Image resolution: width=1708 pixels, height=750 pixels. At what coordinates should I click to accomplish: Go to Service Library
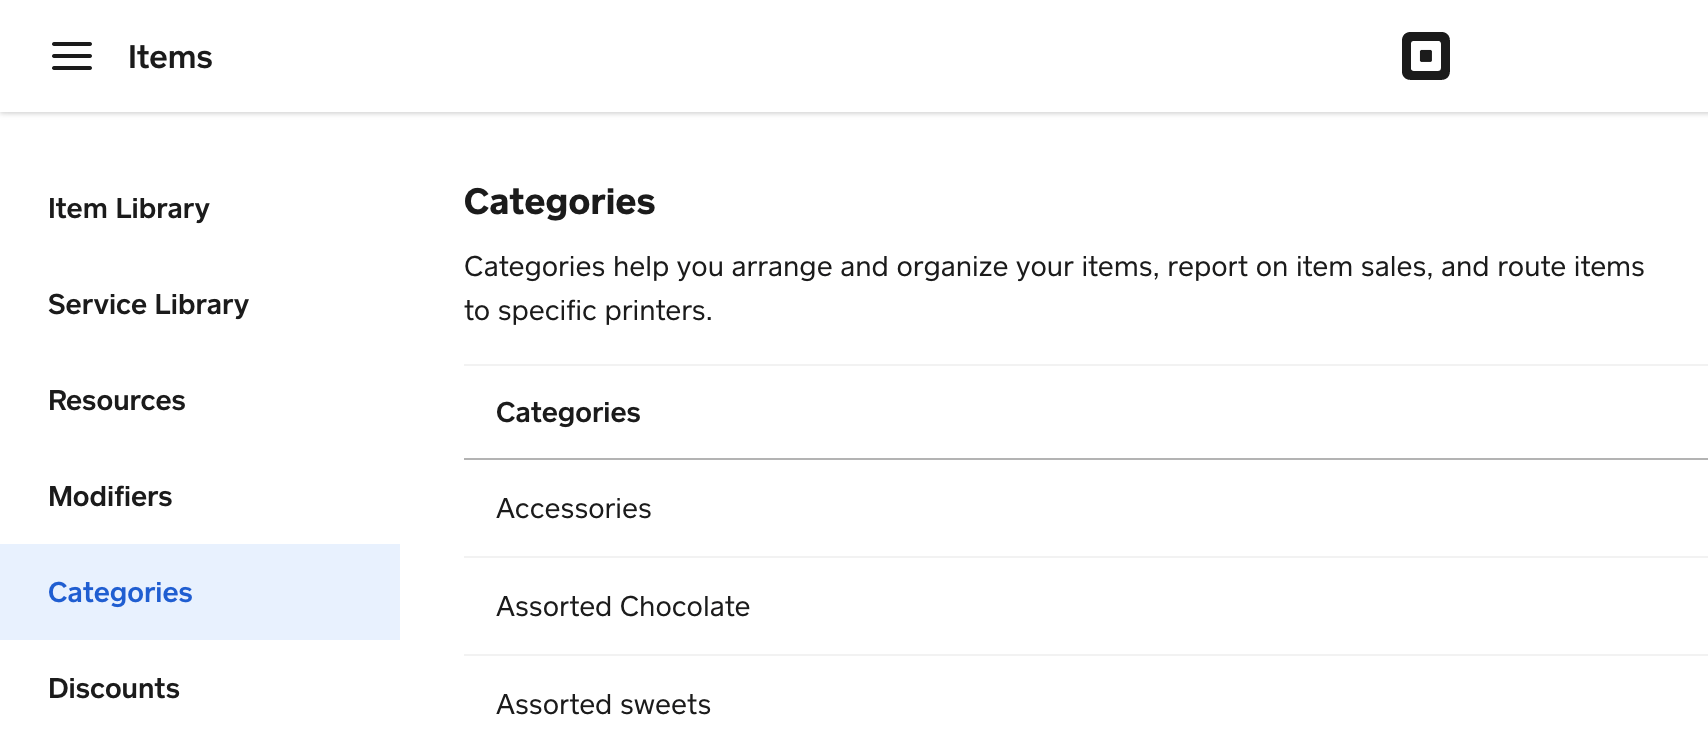[148, 304]
